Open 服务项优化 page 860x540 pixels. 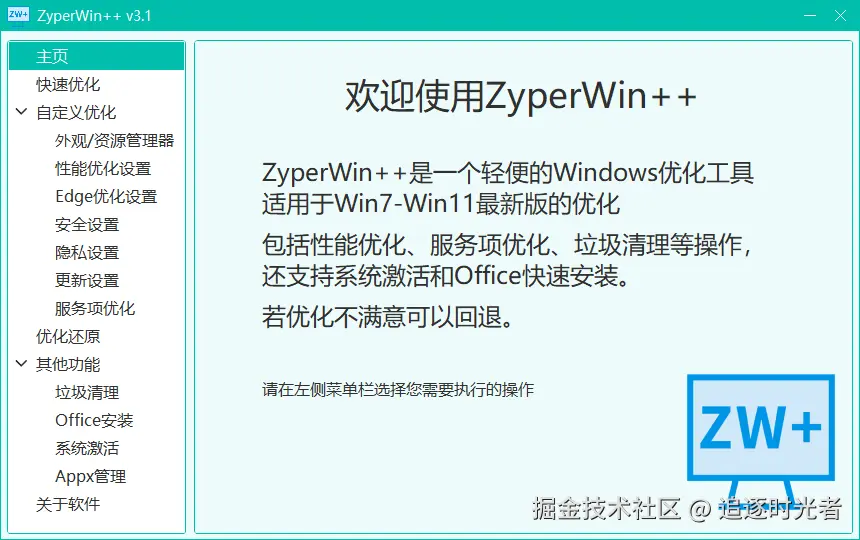click(x=97, y=308)
